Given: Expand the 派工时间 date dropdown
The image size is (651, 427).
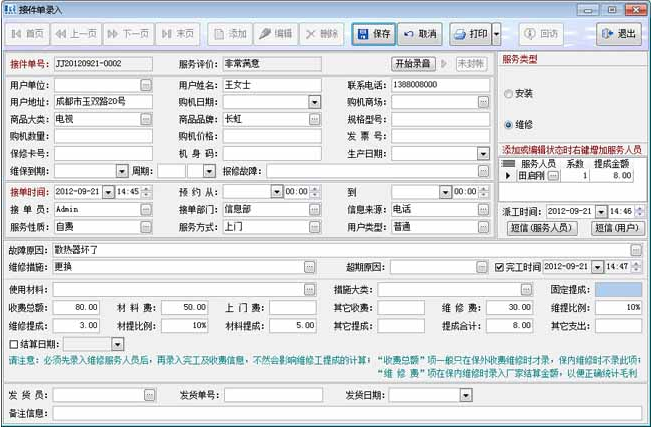Looking at the screenshot, I should pyautogui.click(x=601, y=212).
